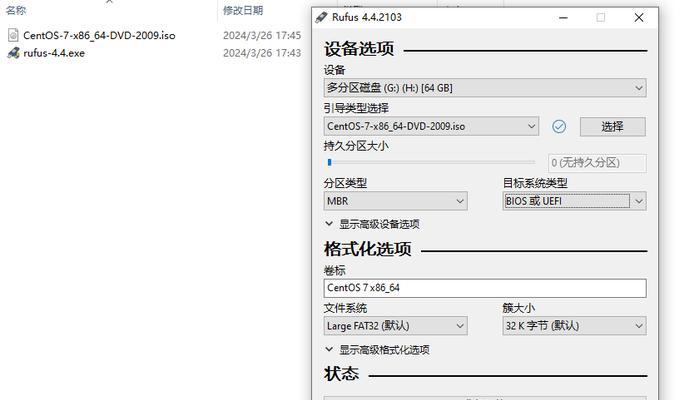Close the Rufus 4.4.2103 window

click(639, 17)
